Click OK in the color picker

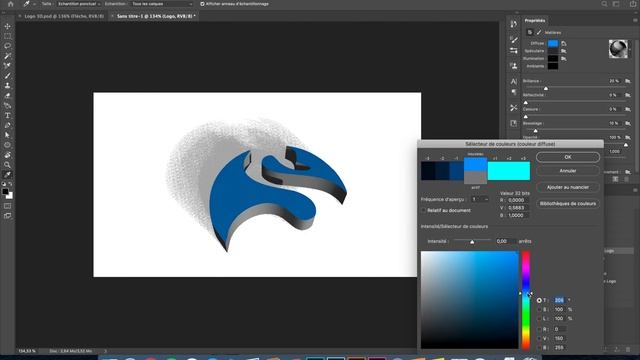click(x=568, y=157)
